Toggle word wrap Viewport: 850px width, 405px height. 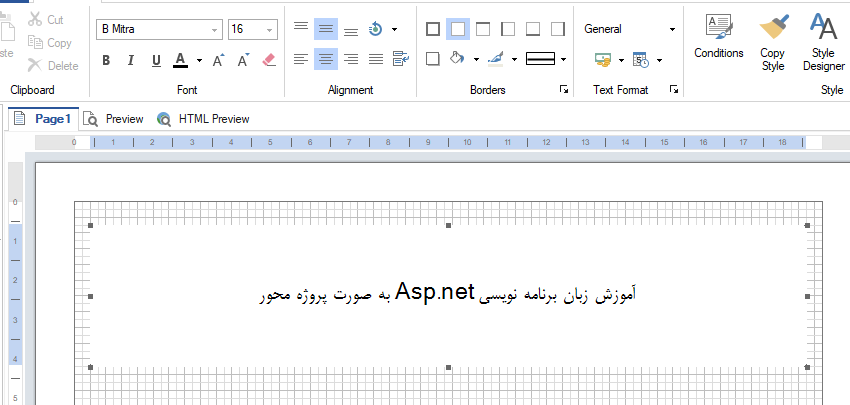point(401,59)
